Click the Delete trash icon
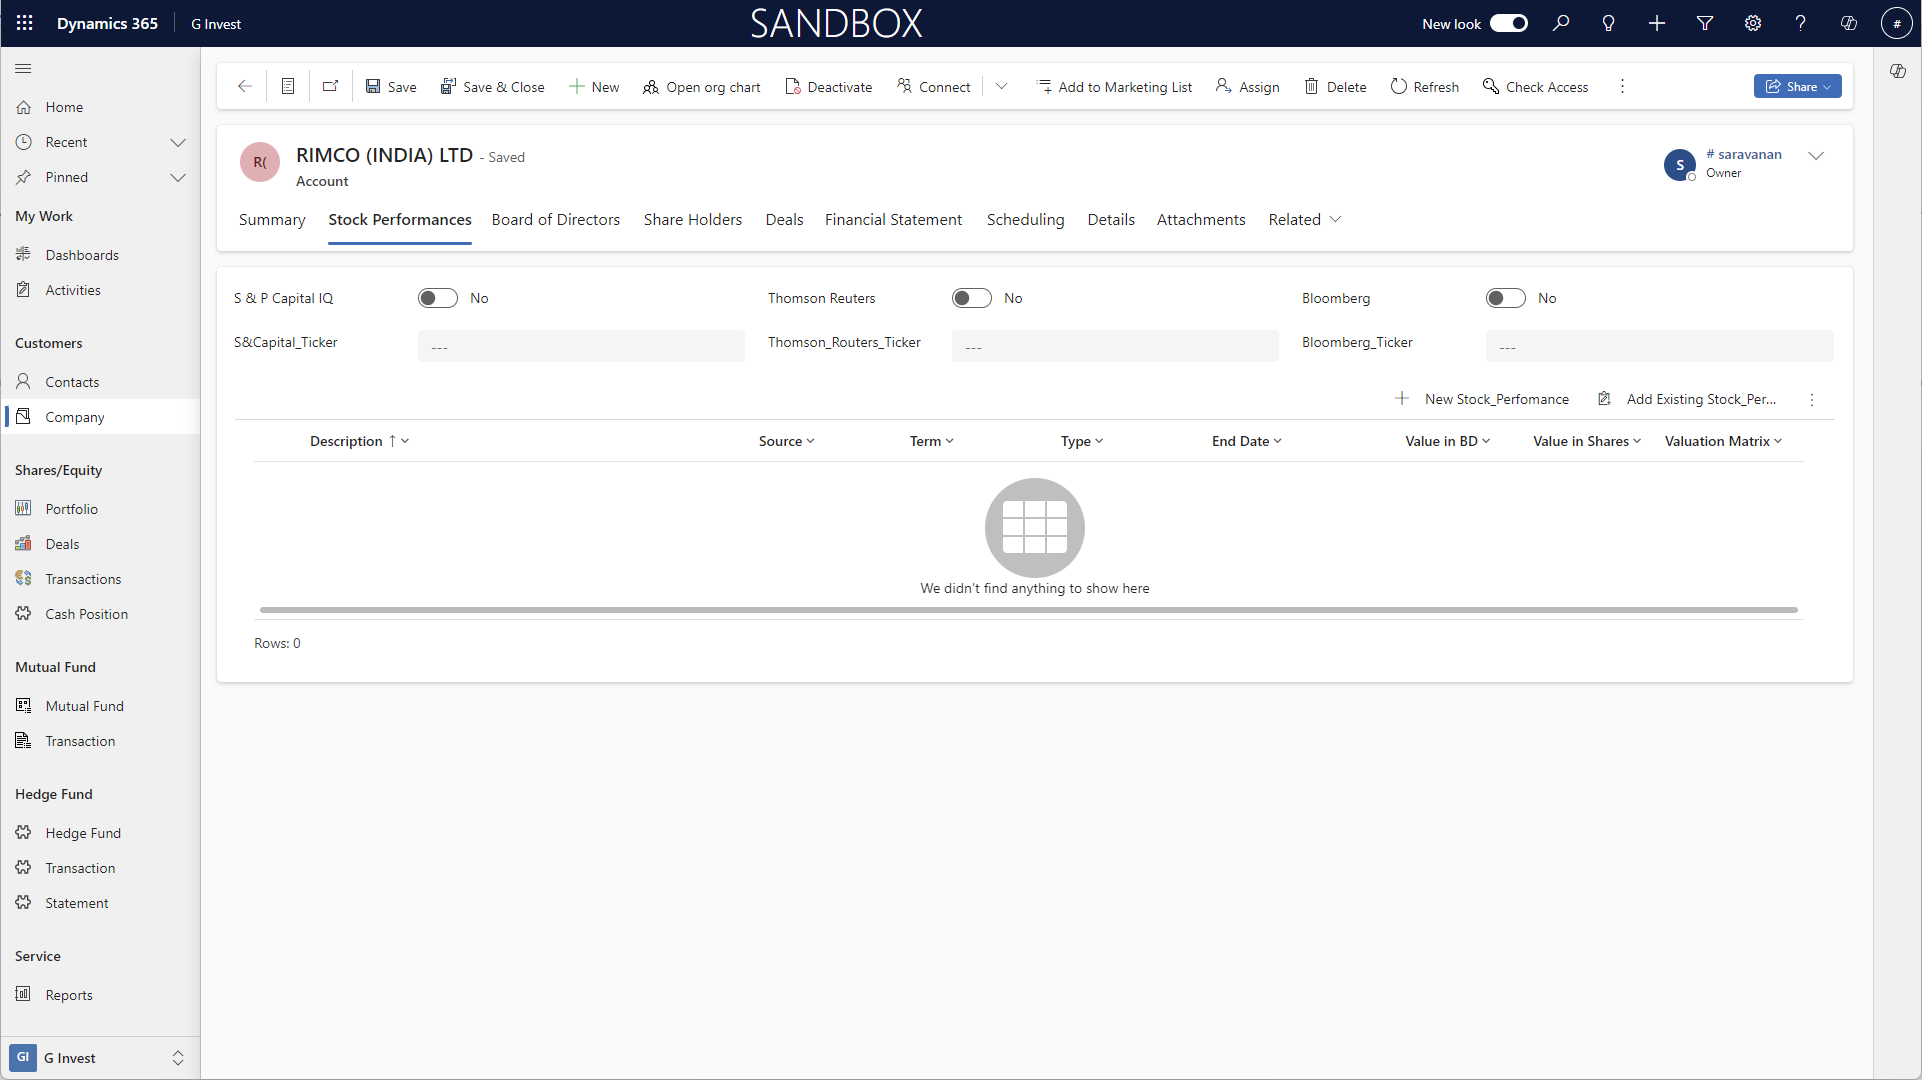 (x=1311, y=87)
